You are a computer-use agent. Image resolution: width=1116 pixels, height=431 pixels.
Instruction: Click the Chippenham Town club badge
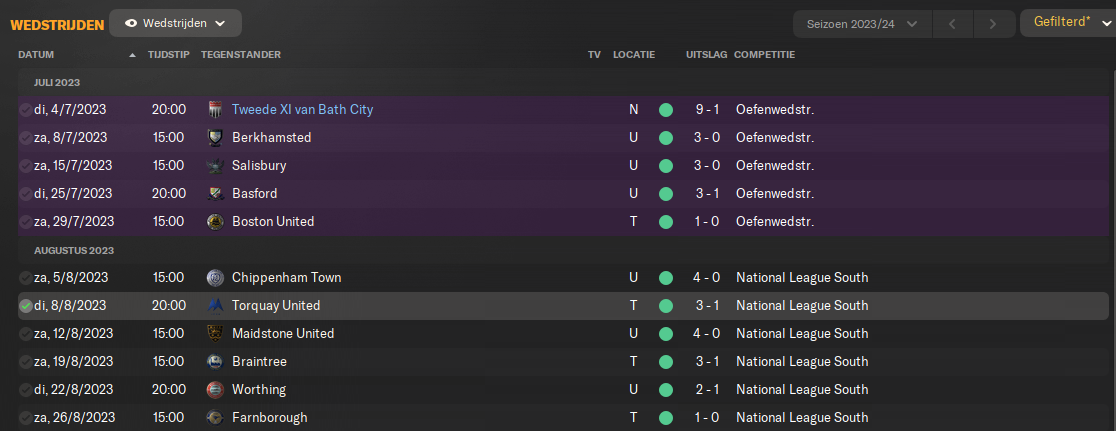215,277
